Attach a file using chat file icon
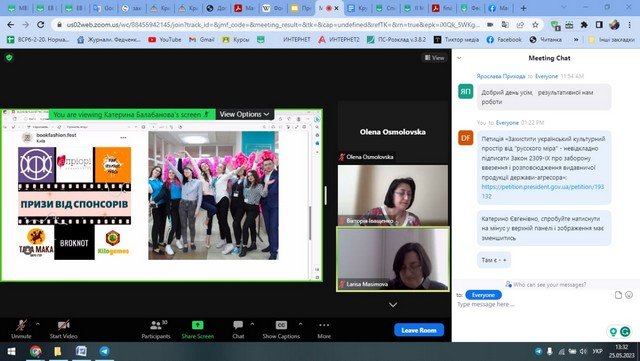Viewport: 640px width, 361px height. click(x=618, y=295)
